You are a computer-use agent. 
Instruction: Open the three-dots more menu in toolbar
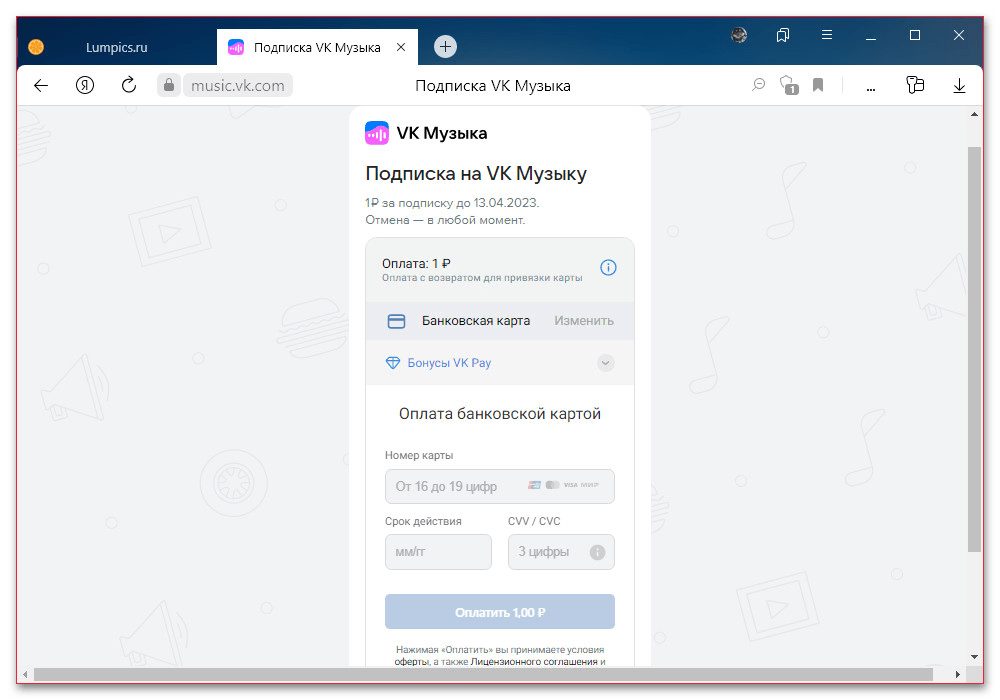pos(871,88)
